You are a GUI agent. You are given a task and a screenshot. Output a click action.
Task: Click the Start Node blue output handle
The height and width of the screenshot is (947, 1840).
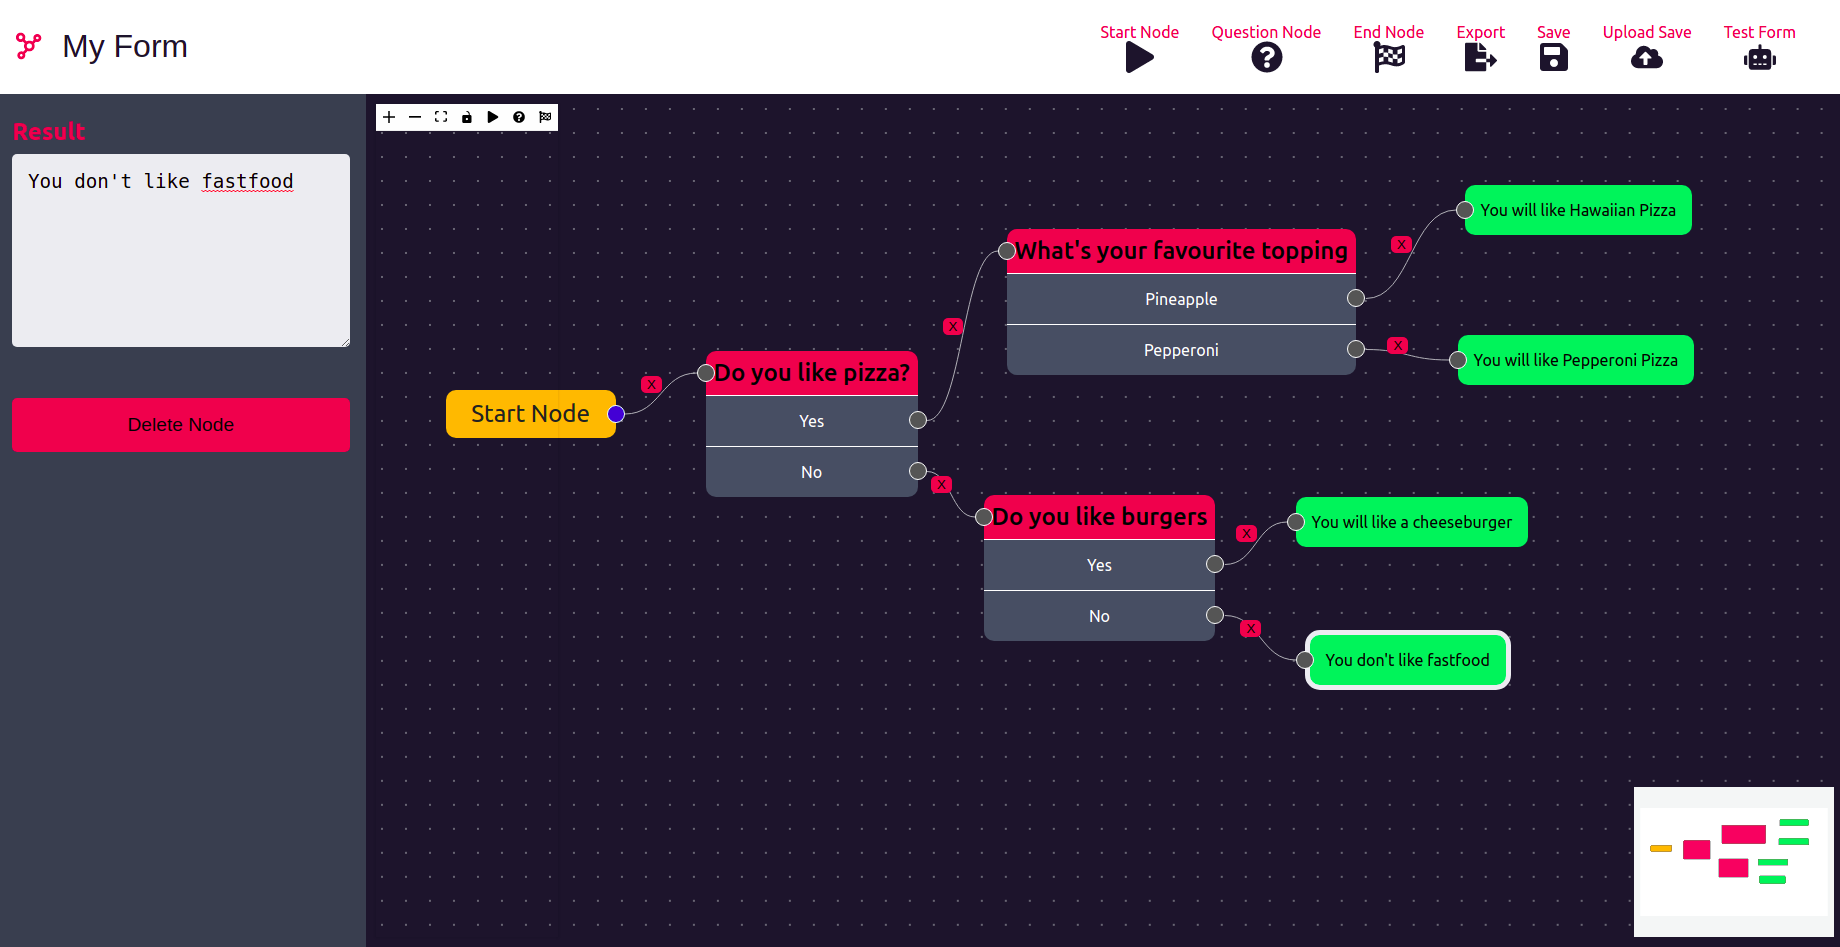(x=616, y=414)
